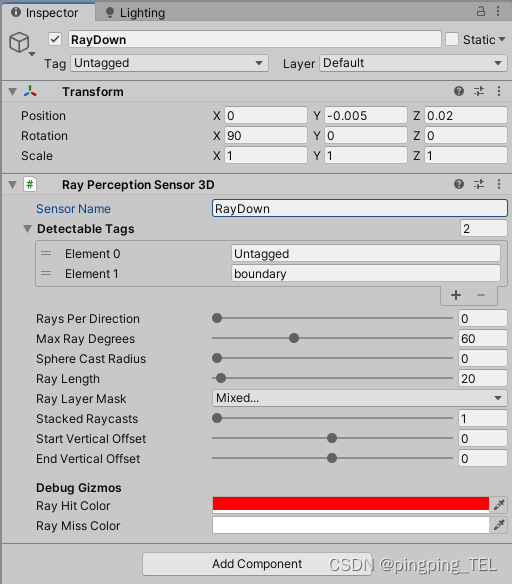Screen dimensions: 512x584
Task: Open the red Ray Hit Color swatch
Action: coord(351,505)
